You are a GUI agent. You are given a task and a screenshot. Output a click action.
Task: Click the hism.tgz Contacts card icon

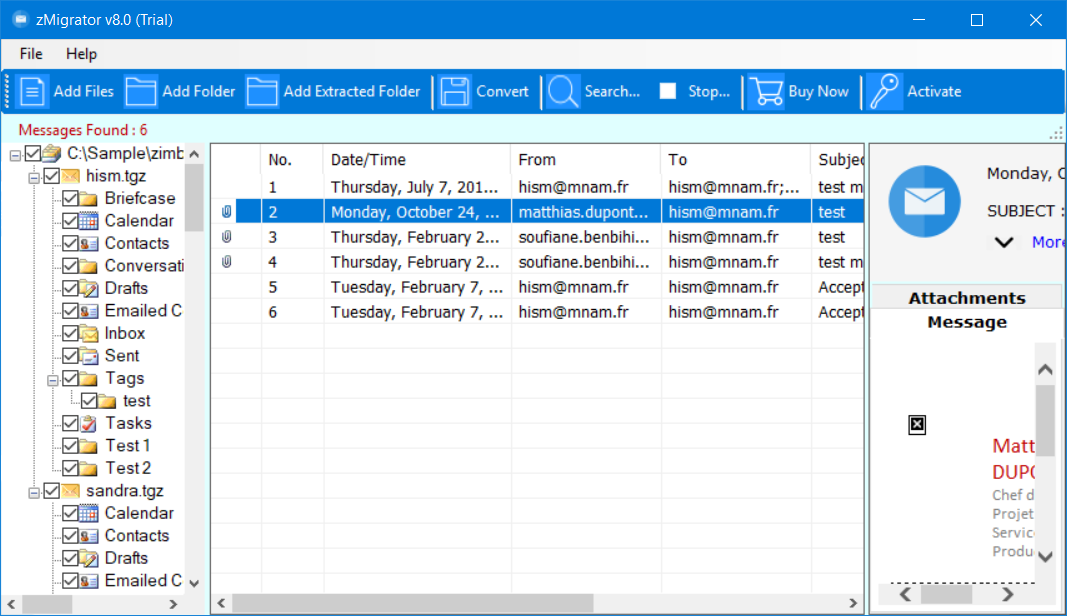point(88,244)
